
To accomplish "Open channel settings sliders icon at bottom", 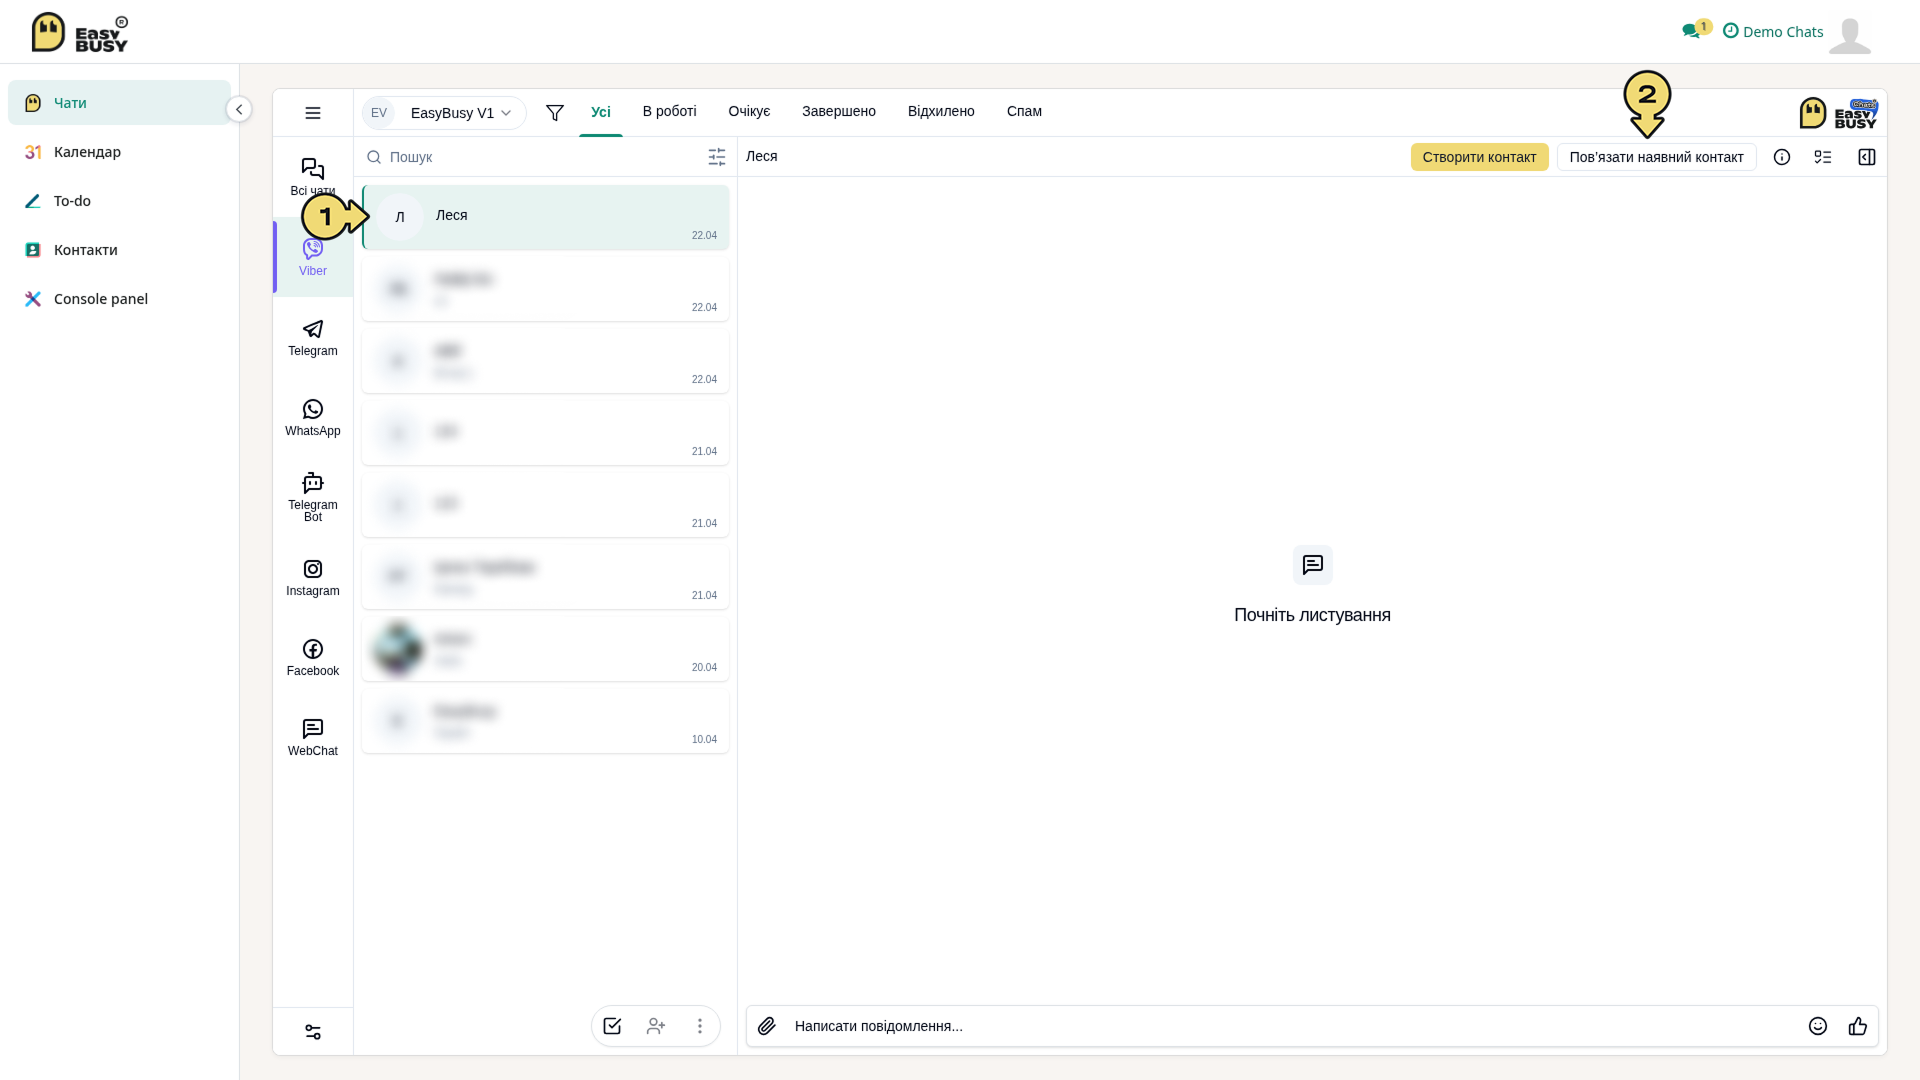I will 313,1032.
